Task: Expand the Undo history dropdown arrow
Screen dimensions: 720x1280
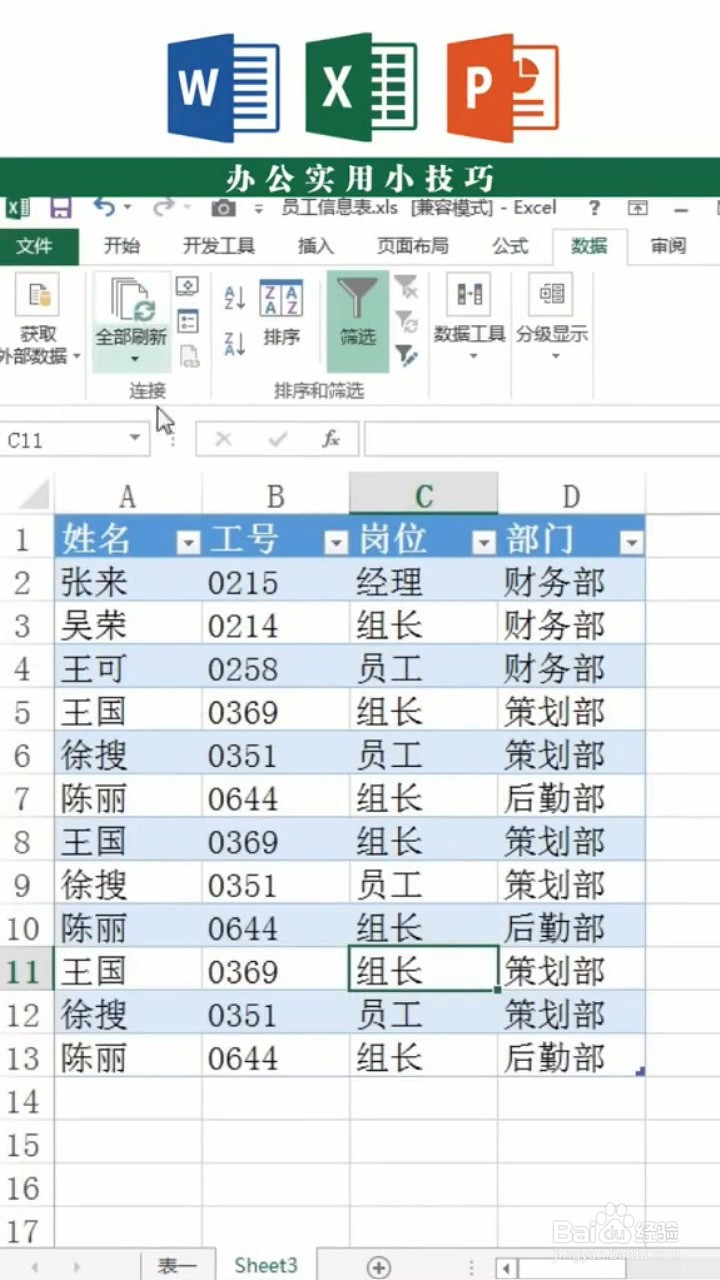Action: coord(127,208)
